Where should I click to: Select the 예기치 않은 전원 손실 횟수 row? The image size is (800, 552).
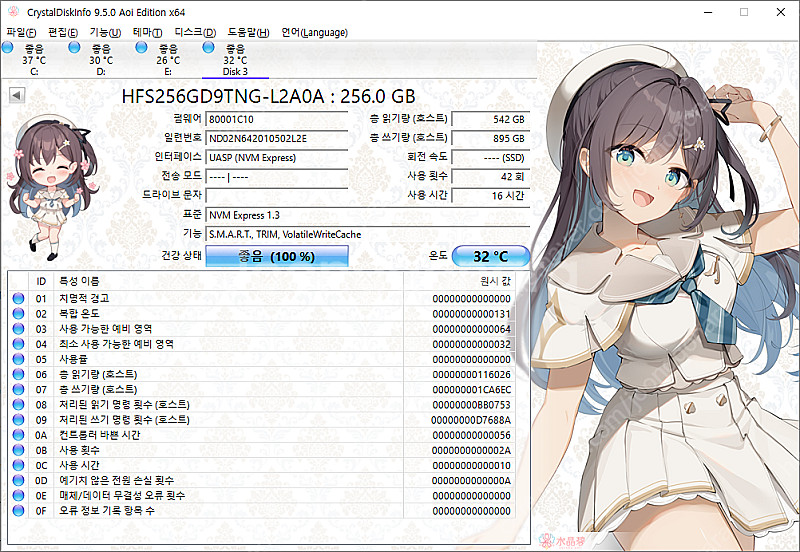(x=261, y=481)
